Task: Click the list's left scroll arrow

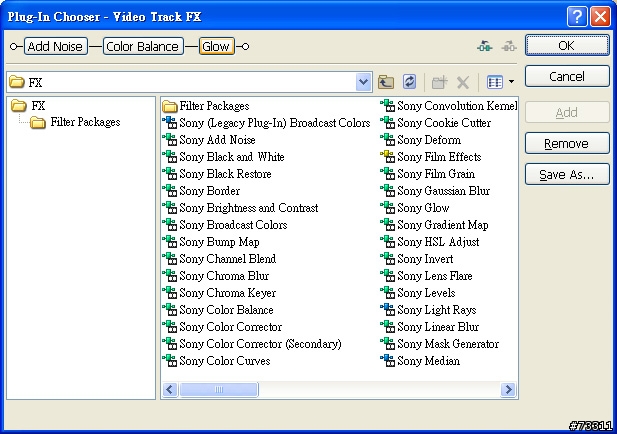Action: (170, 390)
